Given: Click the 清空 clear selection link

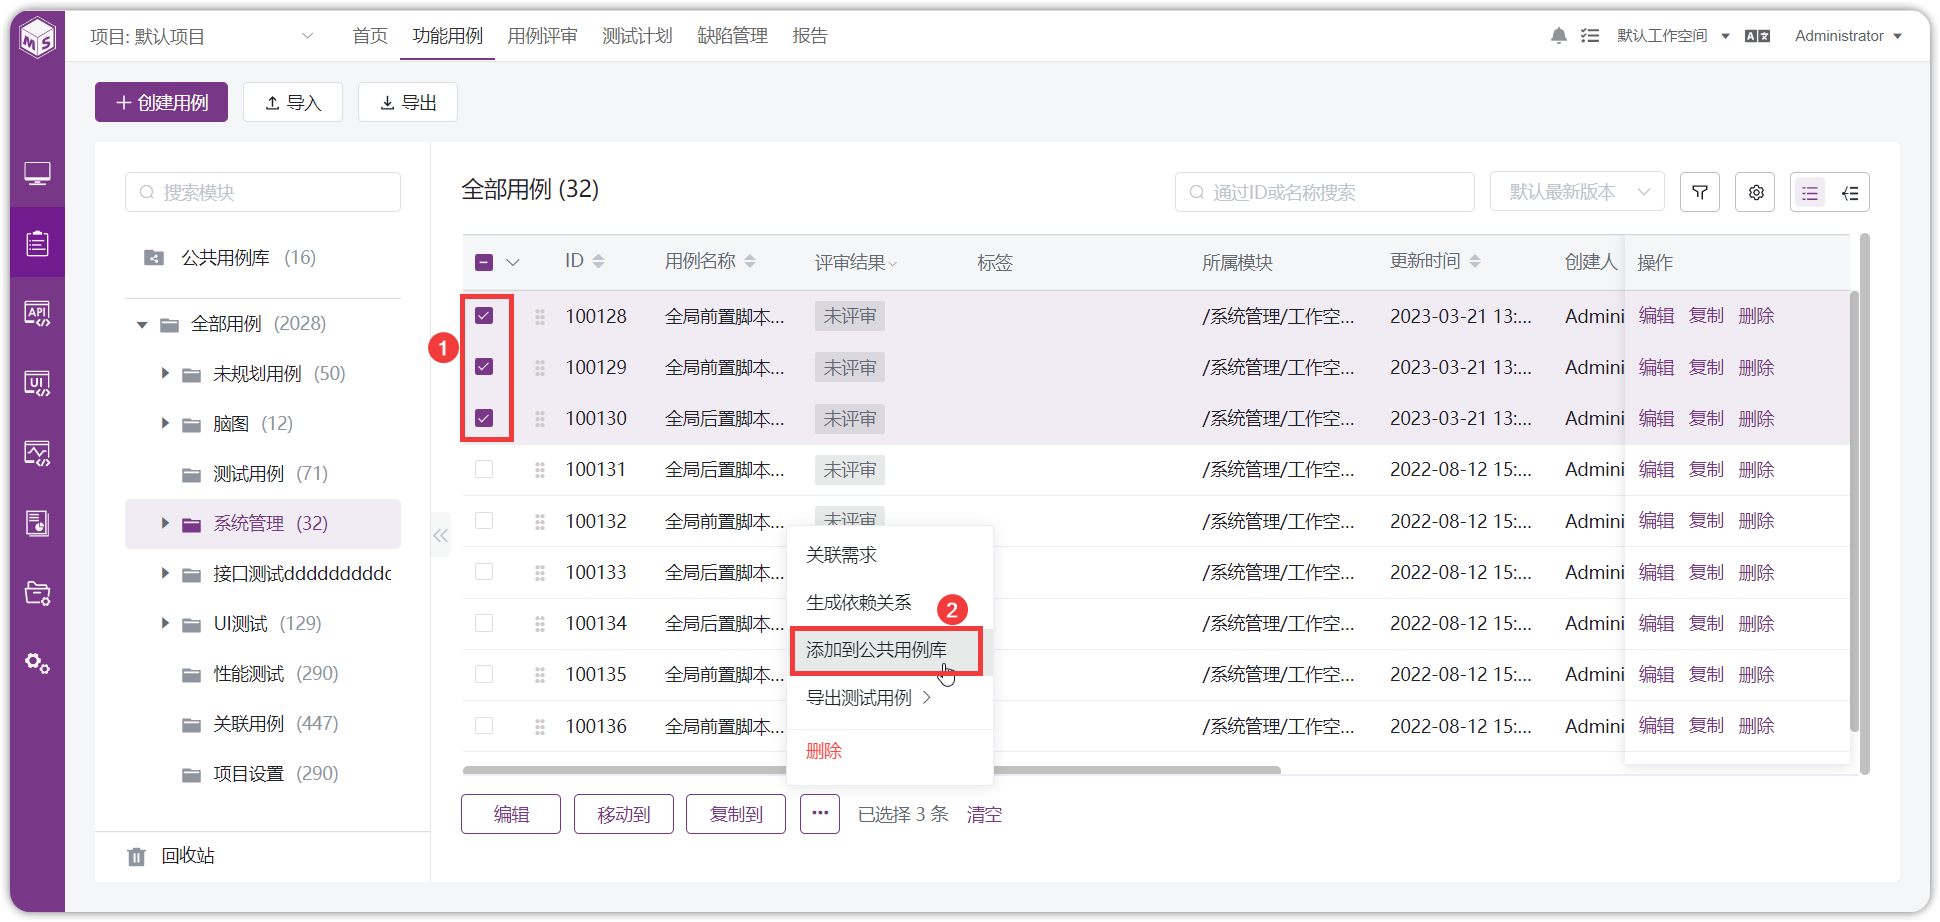Looking at the screenshot, I should coord(985,814).
